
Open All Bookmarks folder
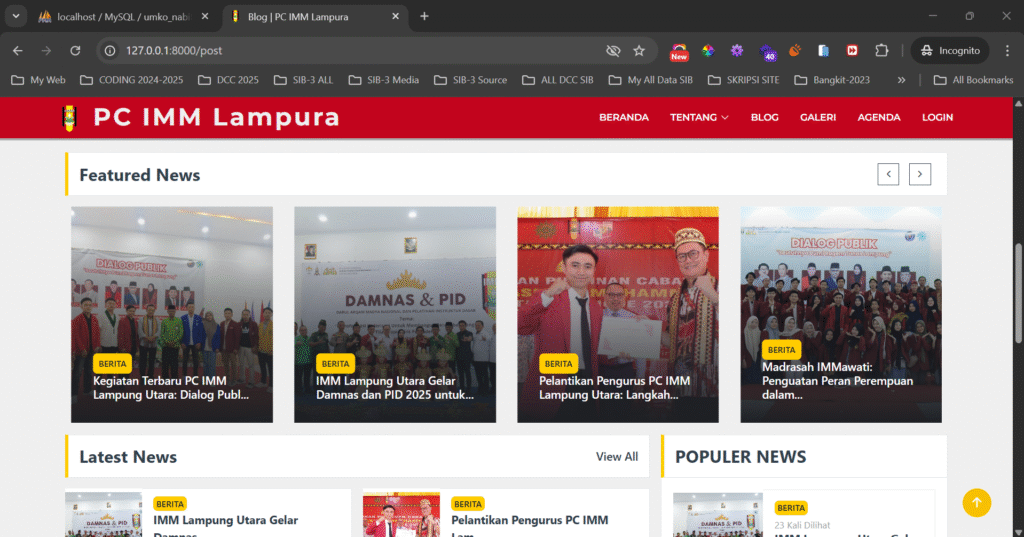point(973,80)
